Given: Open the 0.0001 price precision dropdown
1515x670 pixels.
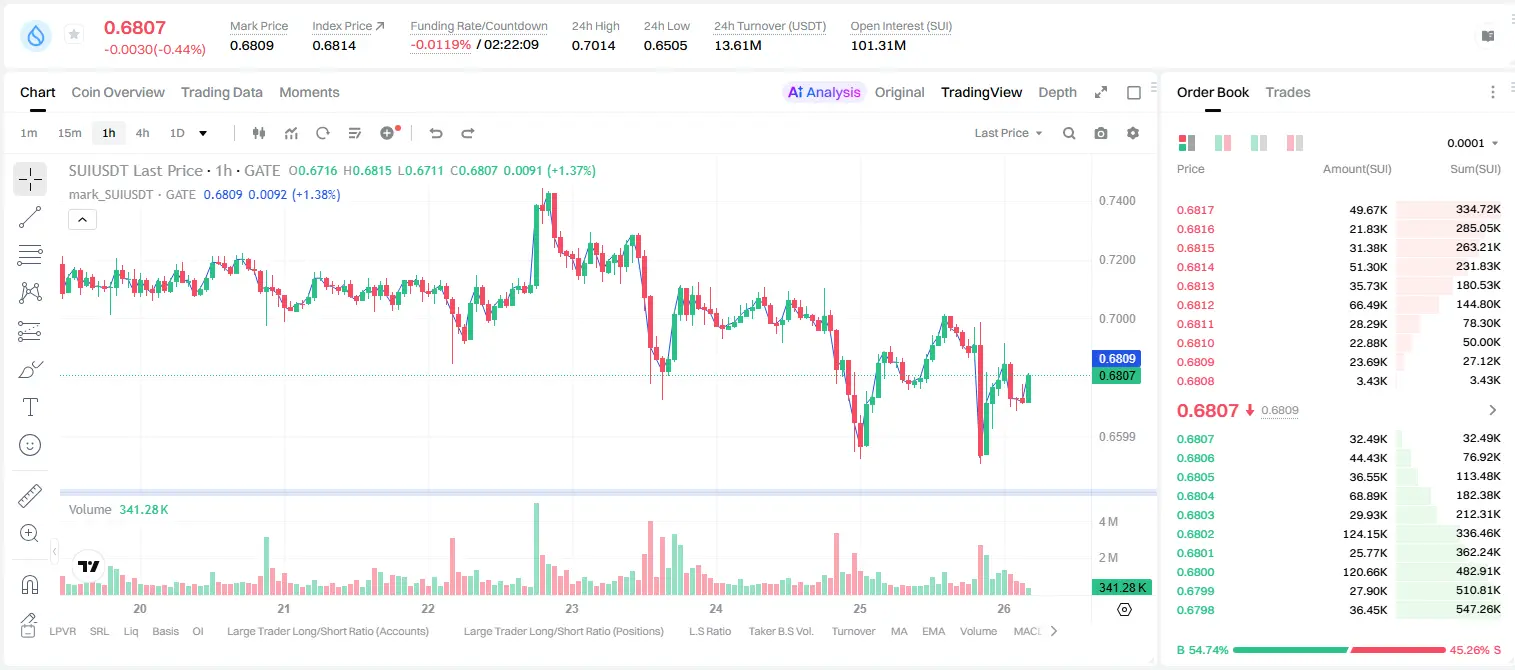Looking at the screenshot, I should (1473, 143).
